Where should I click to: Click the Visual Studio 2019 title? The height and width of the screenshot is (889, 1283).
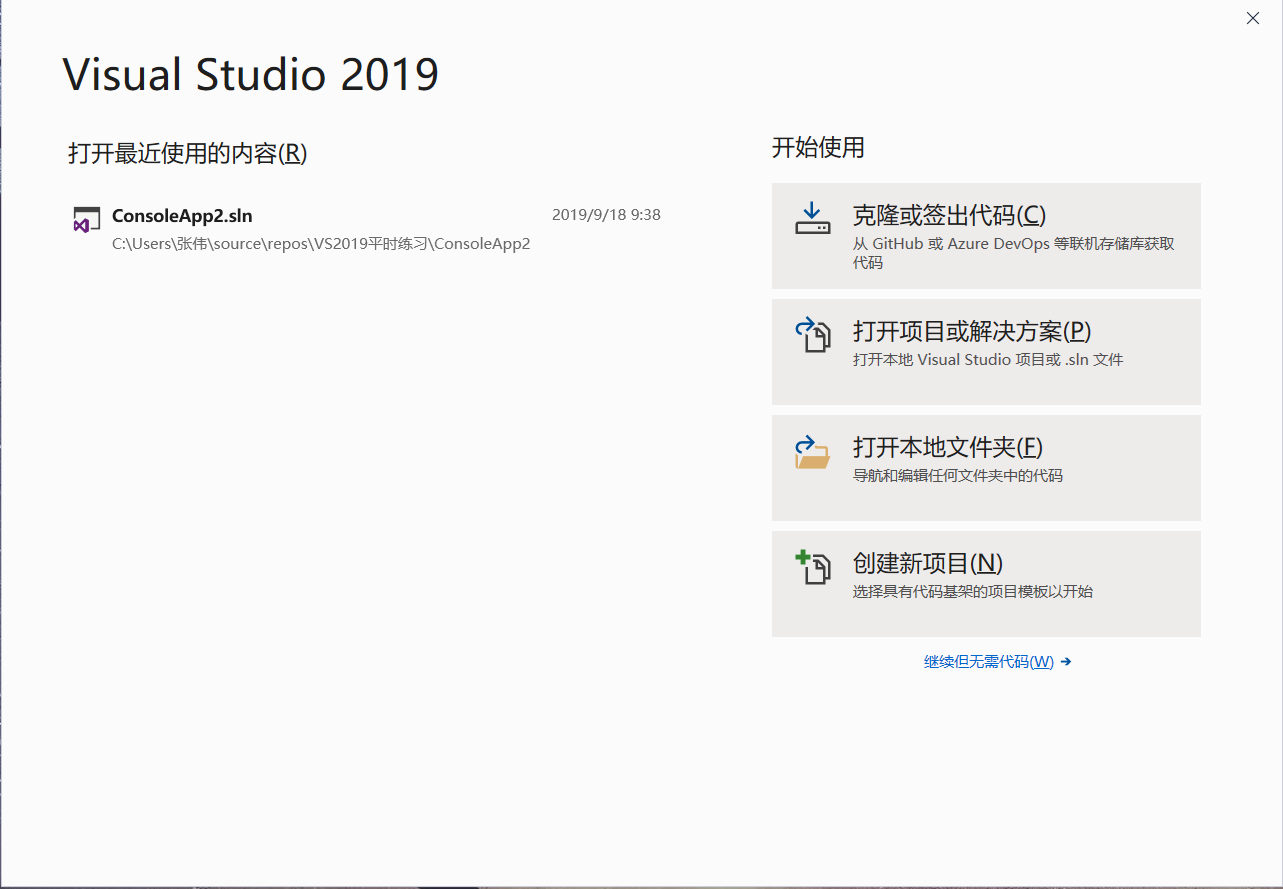[251, 75]
